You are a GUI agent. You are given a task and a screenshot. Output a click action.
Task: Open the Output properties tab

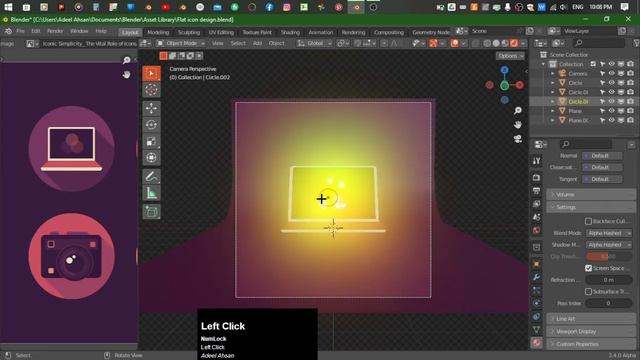[x=536, y=191]
